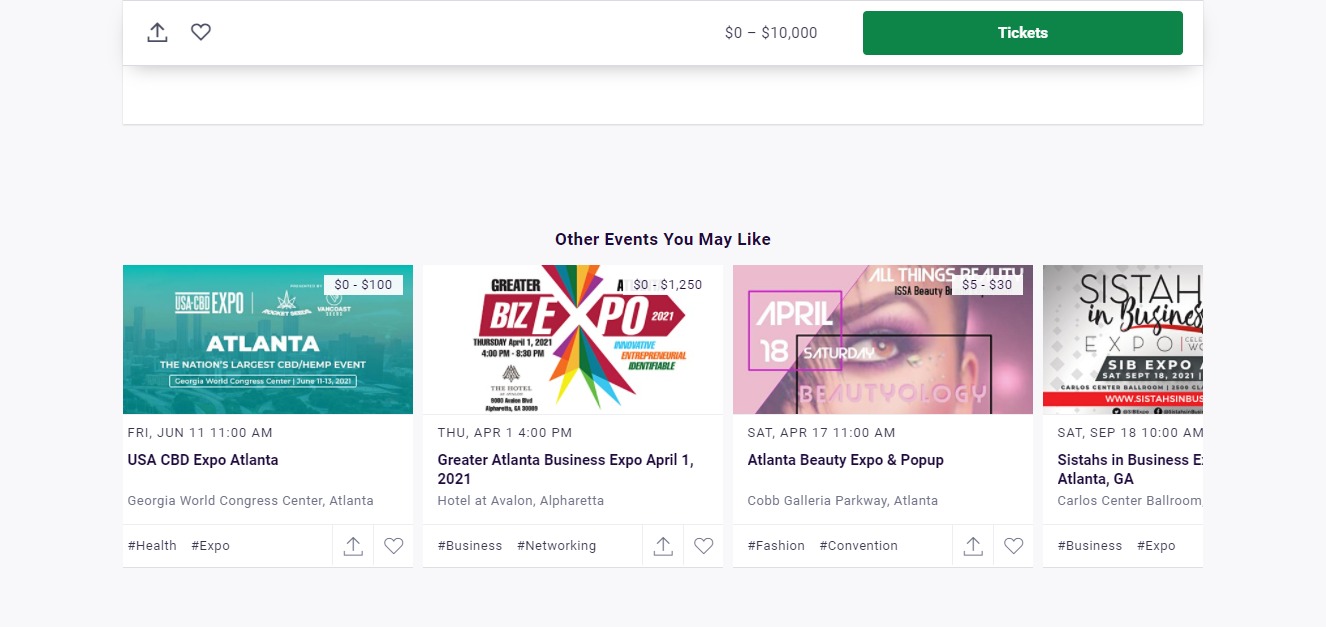The image size is (1326, 627).
Task: Select the #Fashion tag
Action: [776, 546]
